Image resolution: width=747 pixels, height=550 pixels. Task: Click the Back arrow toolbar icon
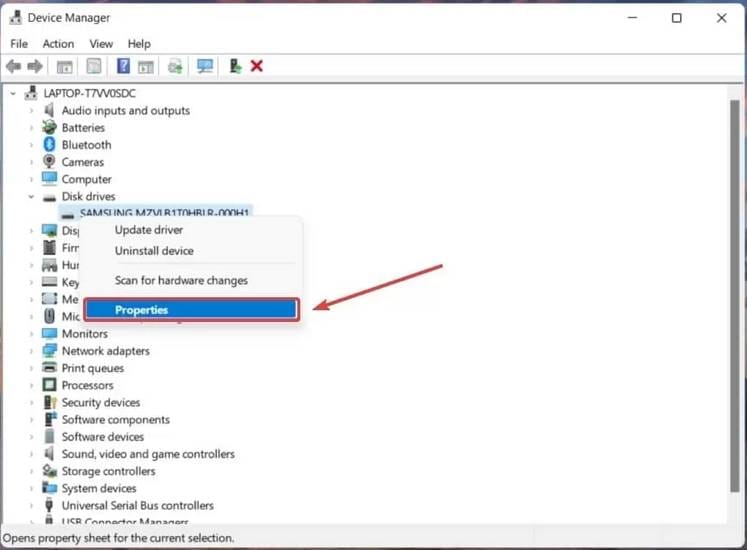[13, 66]
